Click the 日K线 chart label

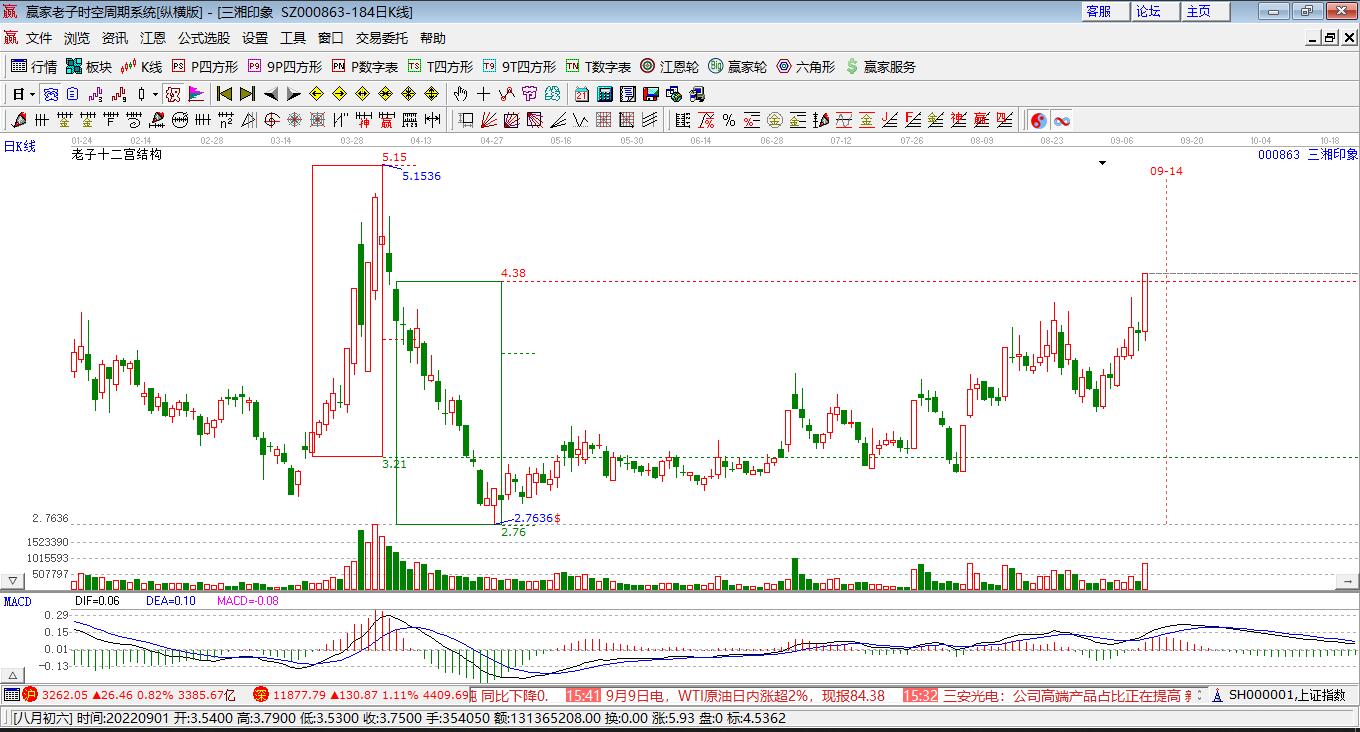coord(20,147)
